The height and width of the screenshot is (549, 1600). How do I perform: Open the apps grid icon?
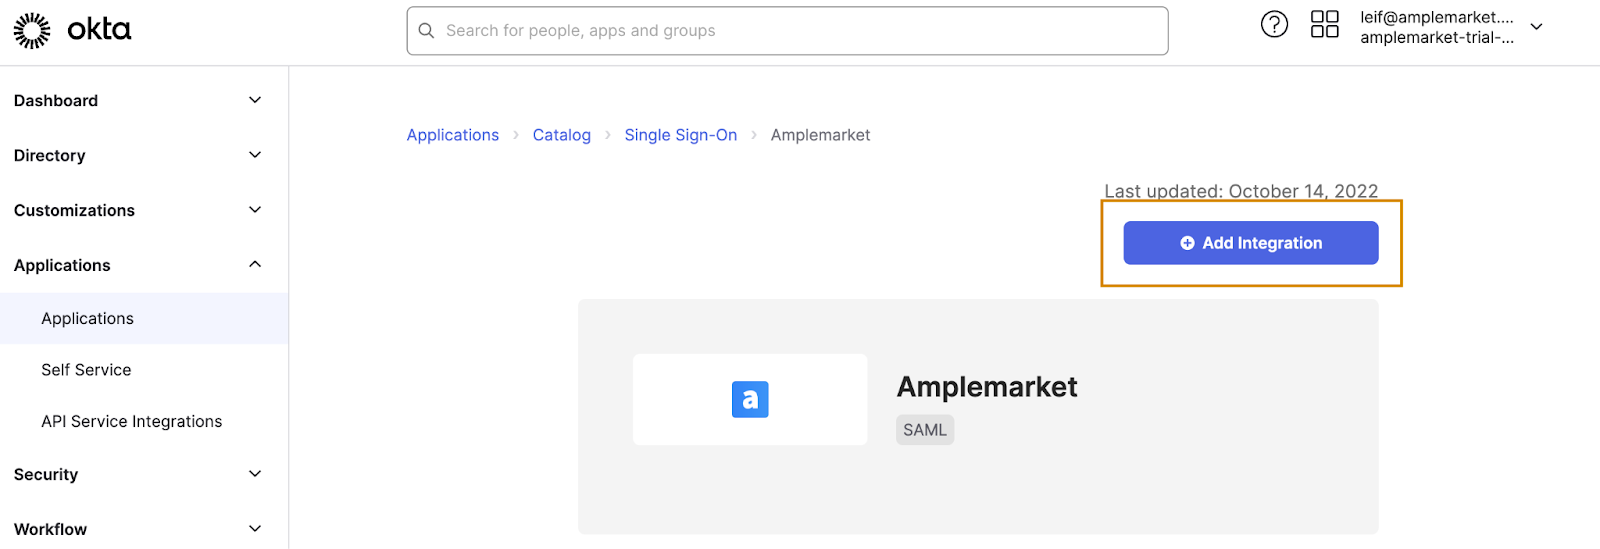click(1325, 24)
